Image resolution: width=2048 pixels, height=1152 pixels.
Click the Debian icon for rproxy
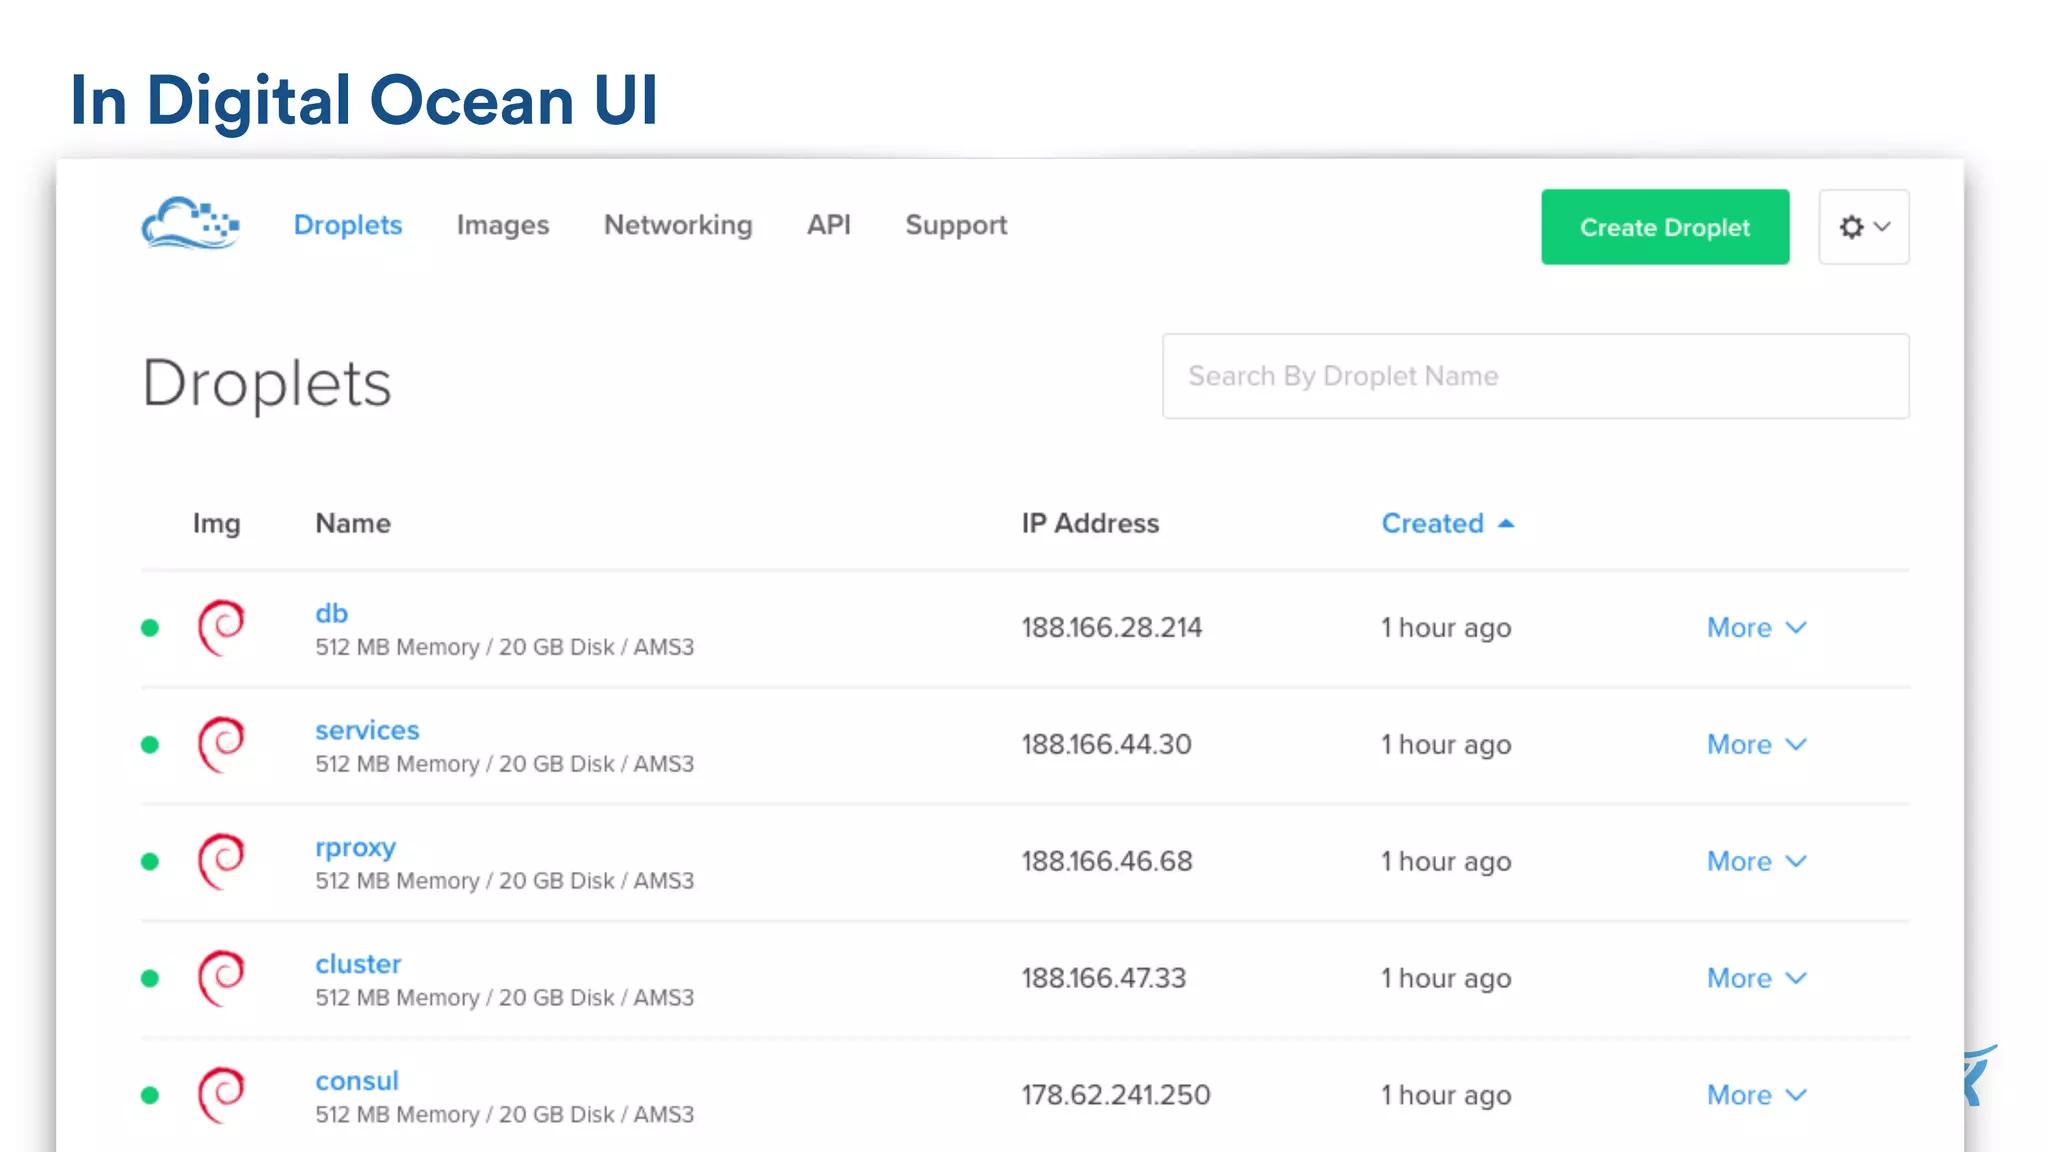221,862
